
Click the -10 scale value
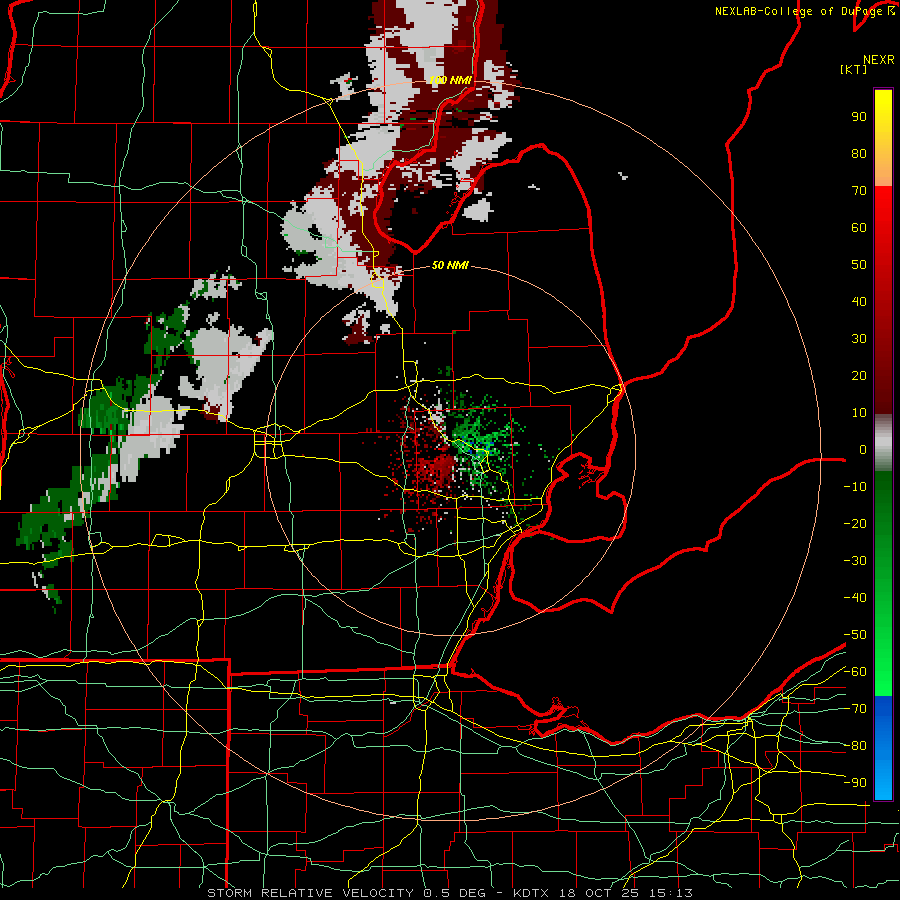click(855, 487)
